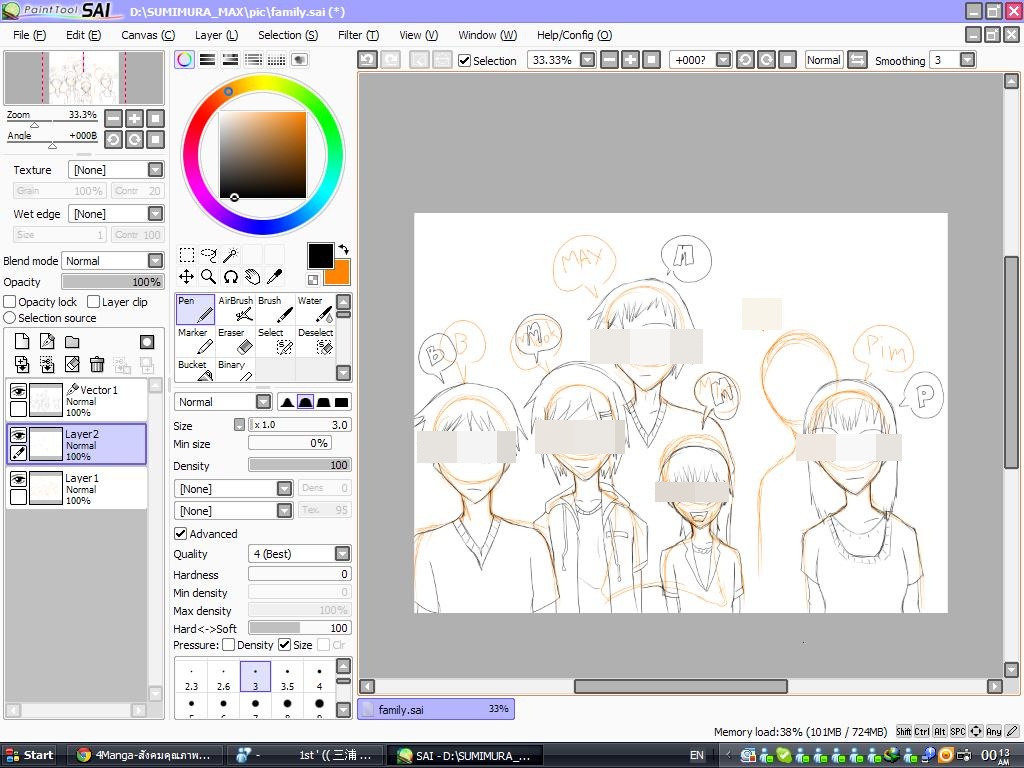
Task: Pick the rectangular selection tool
Action: pos(187,255)
